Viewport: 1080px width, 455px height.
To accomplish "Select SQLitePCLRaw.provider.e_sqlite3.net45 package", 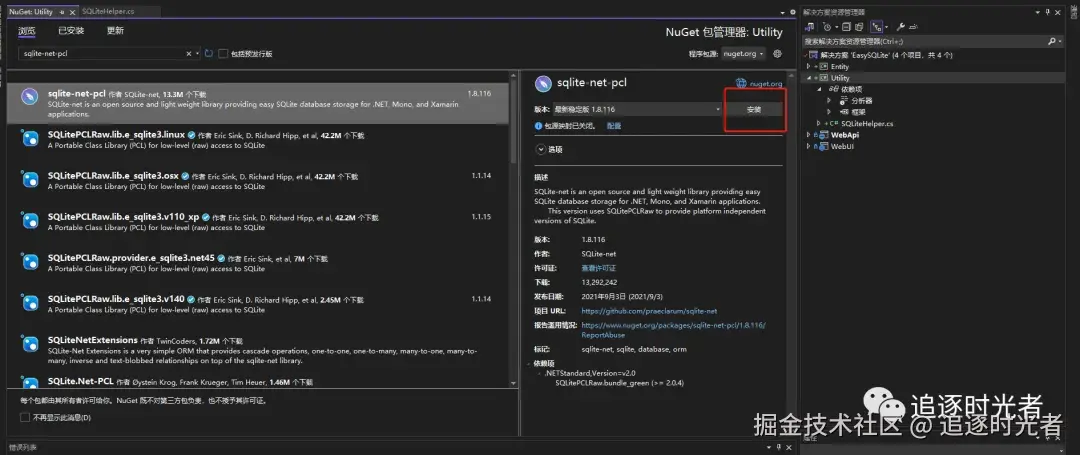I will 258,263.
